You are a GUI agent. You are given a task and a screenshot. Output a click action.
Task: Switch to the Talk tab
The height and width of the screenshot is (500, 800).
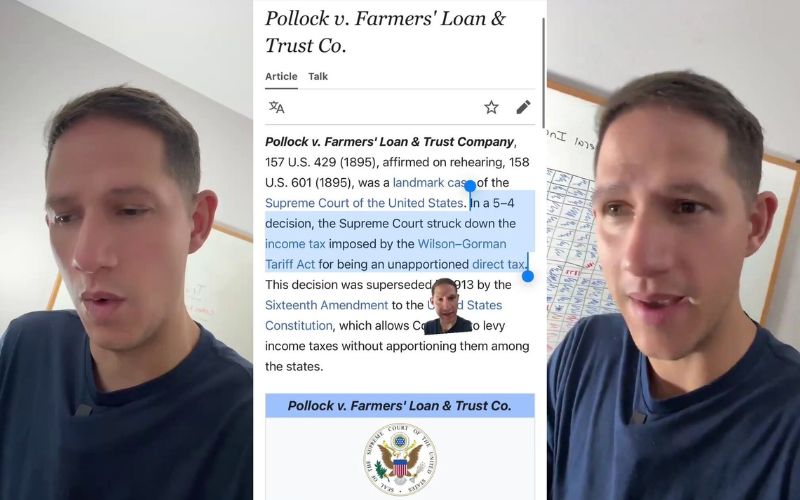pyautogui.click(x=318, y=77)
